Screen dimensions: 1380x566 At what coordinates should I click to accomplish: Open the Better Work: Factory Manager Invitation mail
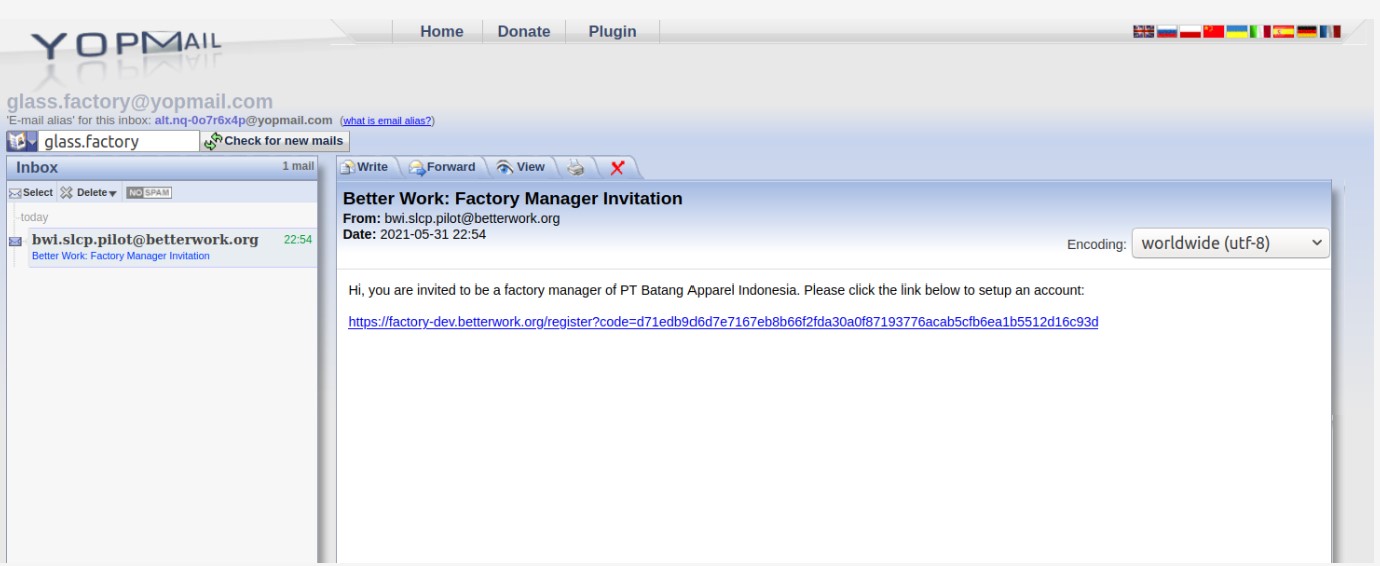pyautogui.click(x=121, y=256)
